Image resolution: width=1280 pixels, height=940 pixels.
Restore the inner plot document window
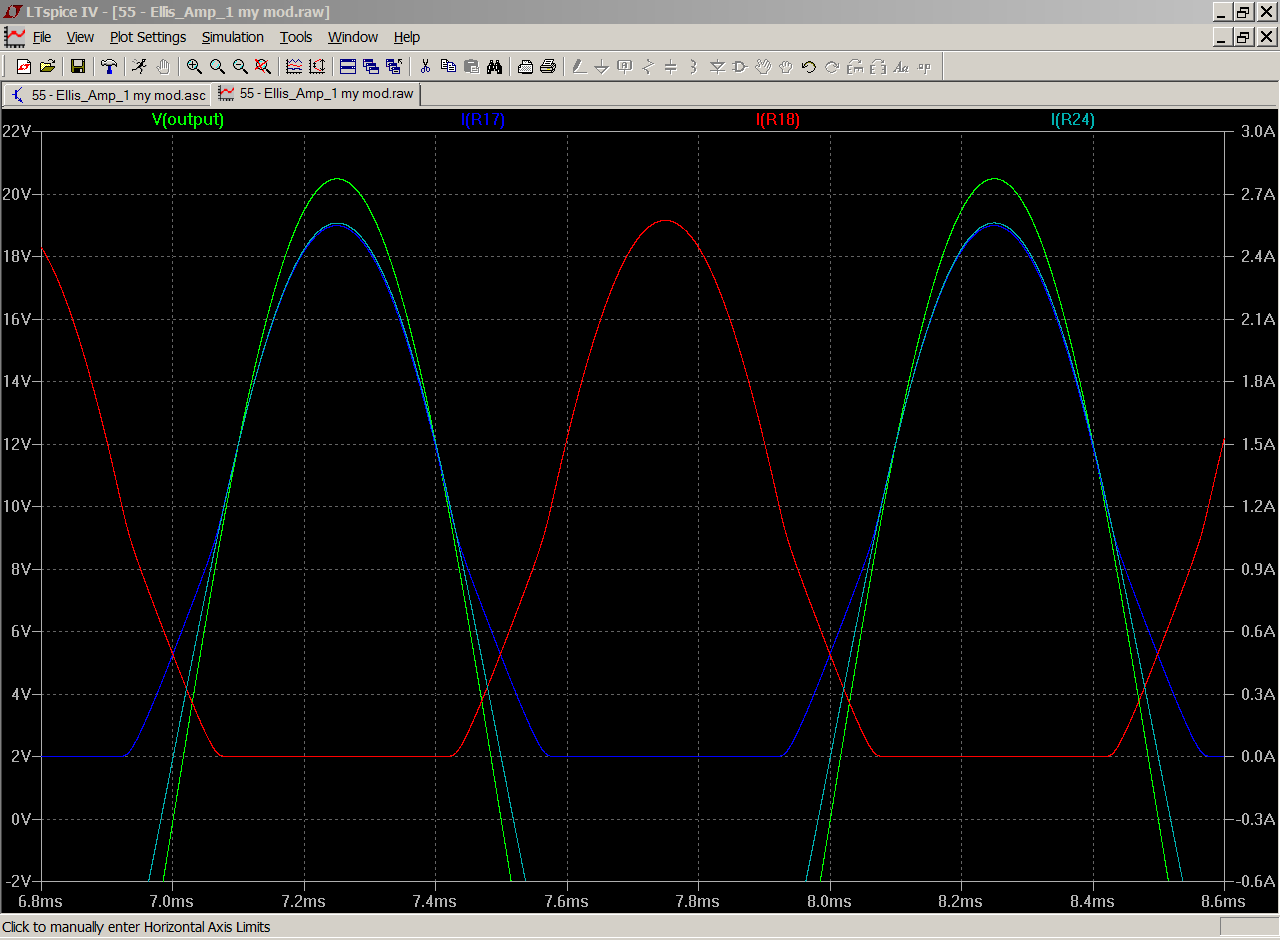coord(1243,37)
